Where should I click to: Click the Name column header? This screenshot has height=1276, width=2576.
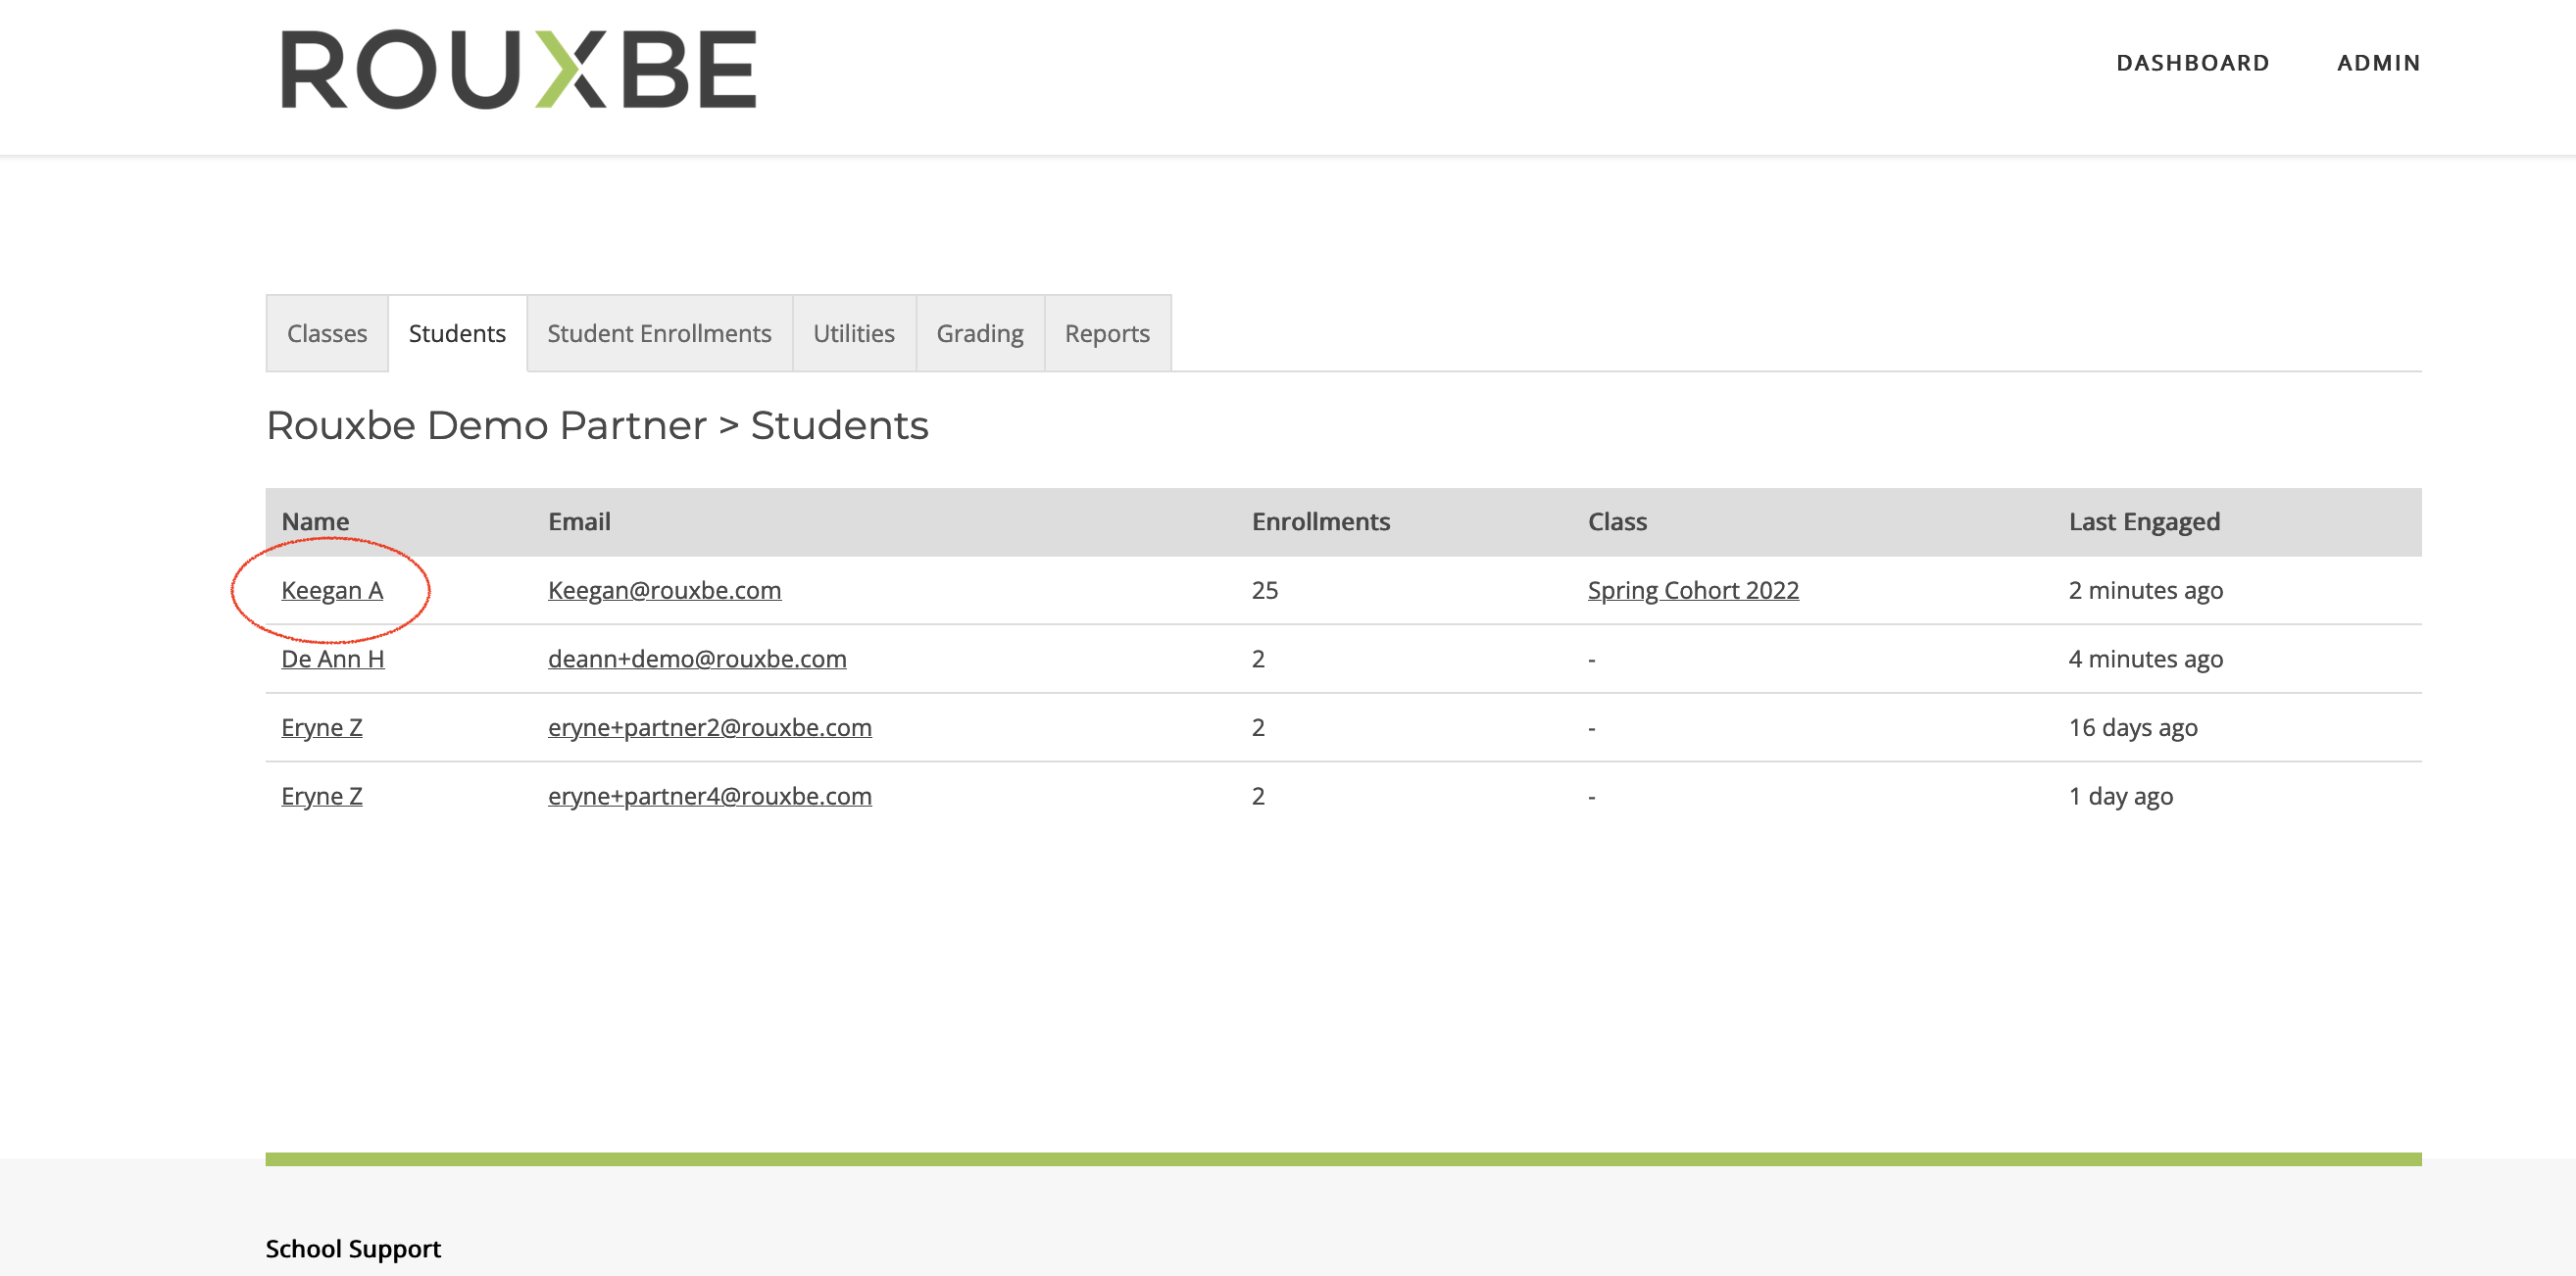coord(315,521)
